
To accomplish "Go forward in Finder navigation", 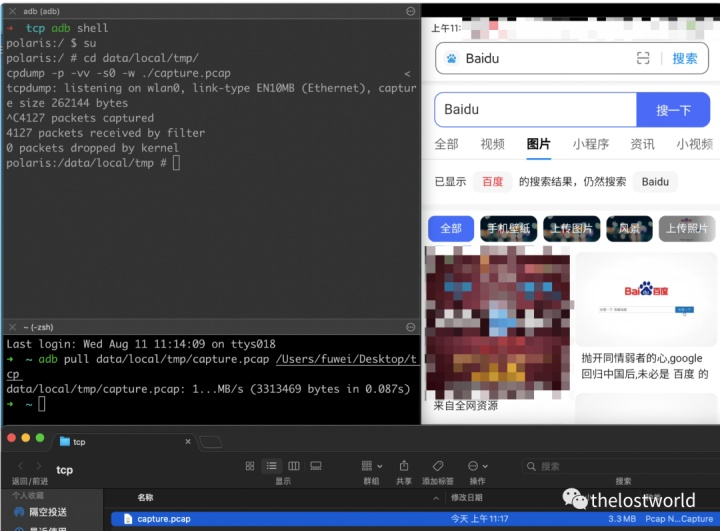I will (x=39, y=466).
